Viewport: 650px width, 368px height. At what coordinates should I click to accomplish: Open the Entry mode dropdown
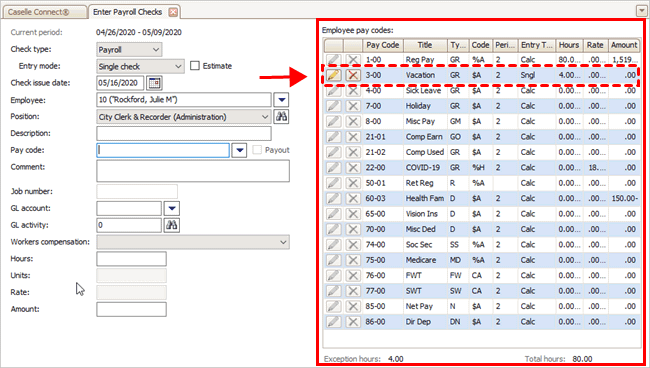178,66
